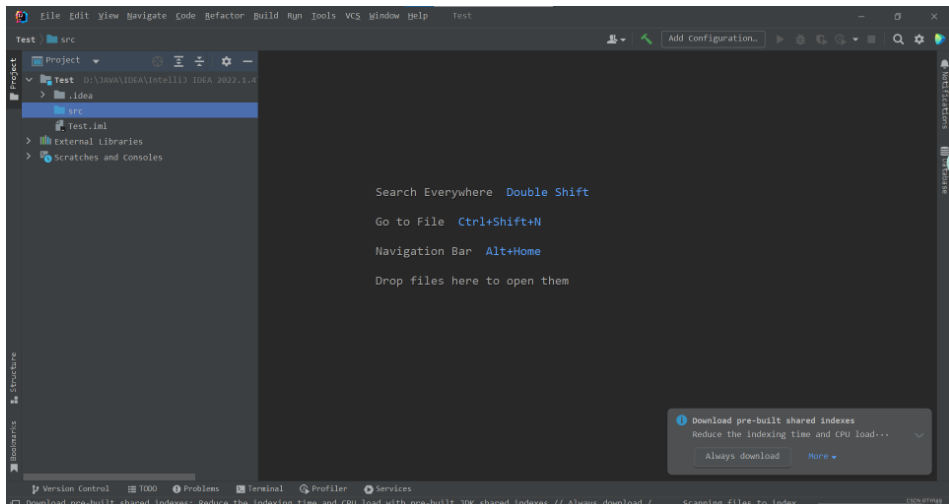The width and height of the screenshot is (949, 504).
Task: Open the Problems tool window
Action: point(195,489)
